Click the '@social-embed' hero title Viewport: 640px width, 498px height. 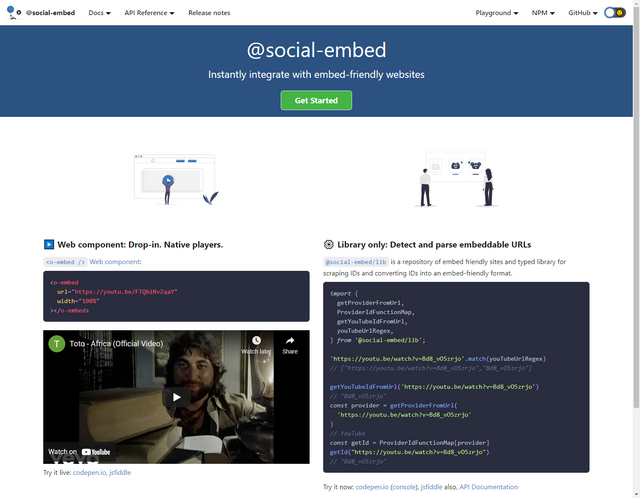tap(316, 50)
